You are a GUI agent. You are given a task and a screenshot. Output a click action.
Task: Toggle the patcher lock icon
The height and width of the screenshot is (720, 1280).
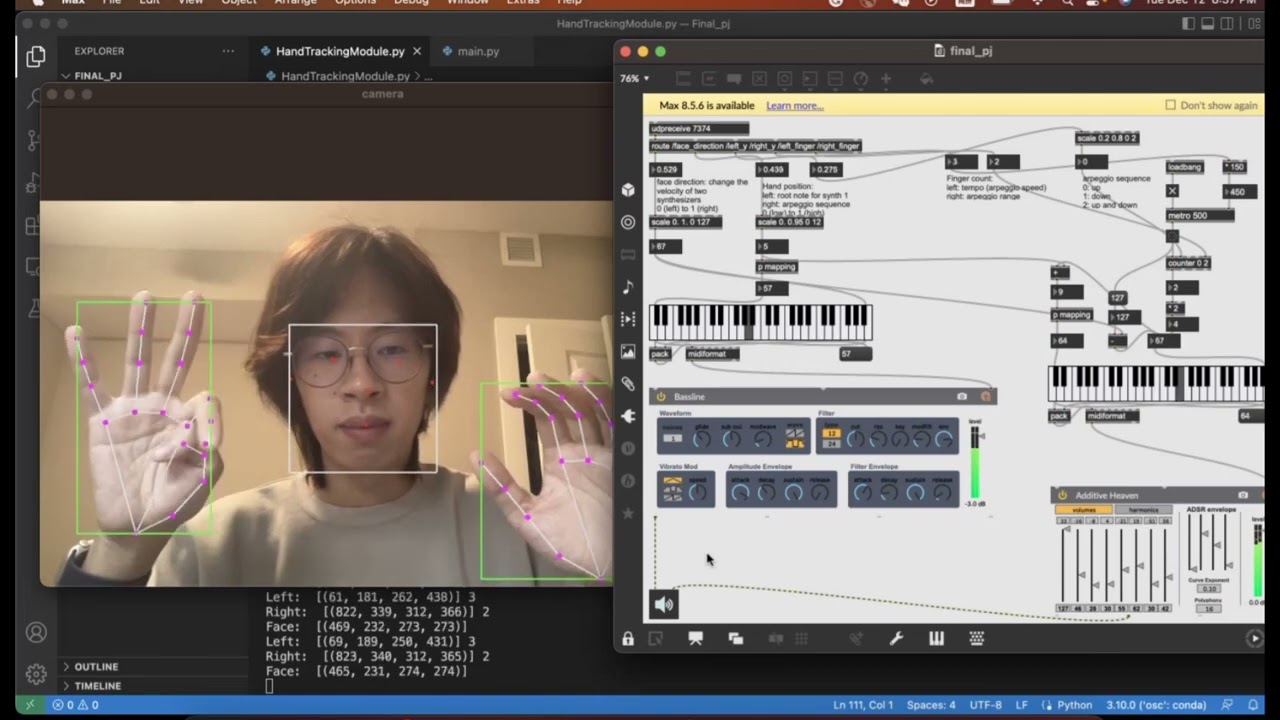point(628,638)
